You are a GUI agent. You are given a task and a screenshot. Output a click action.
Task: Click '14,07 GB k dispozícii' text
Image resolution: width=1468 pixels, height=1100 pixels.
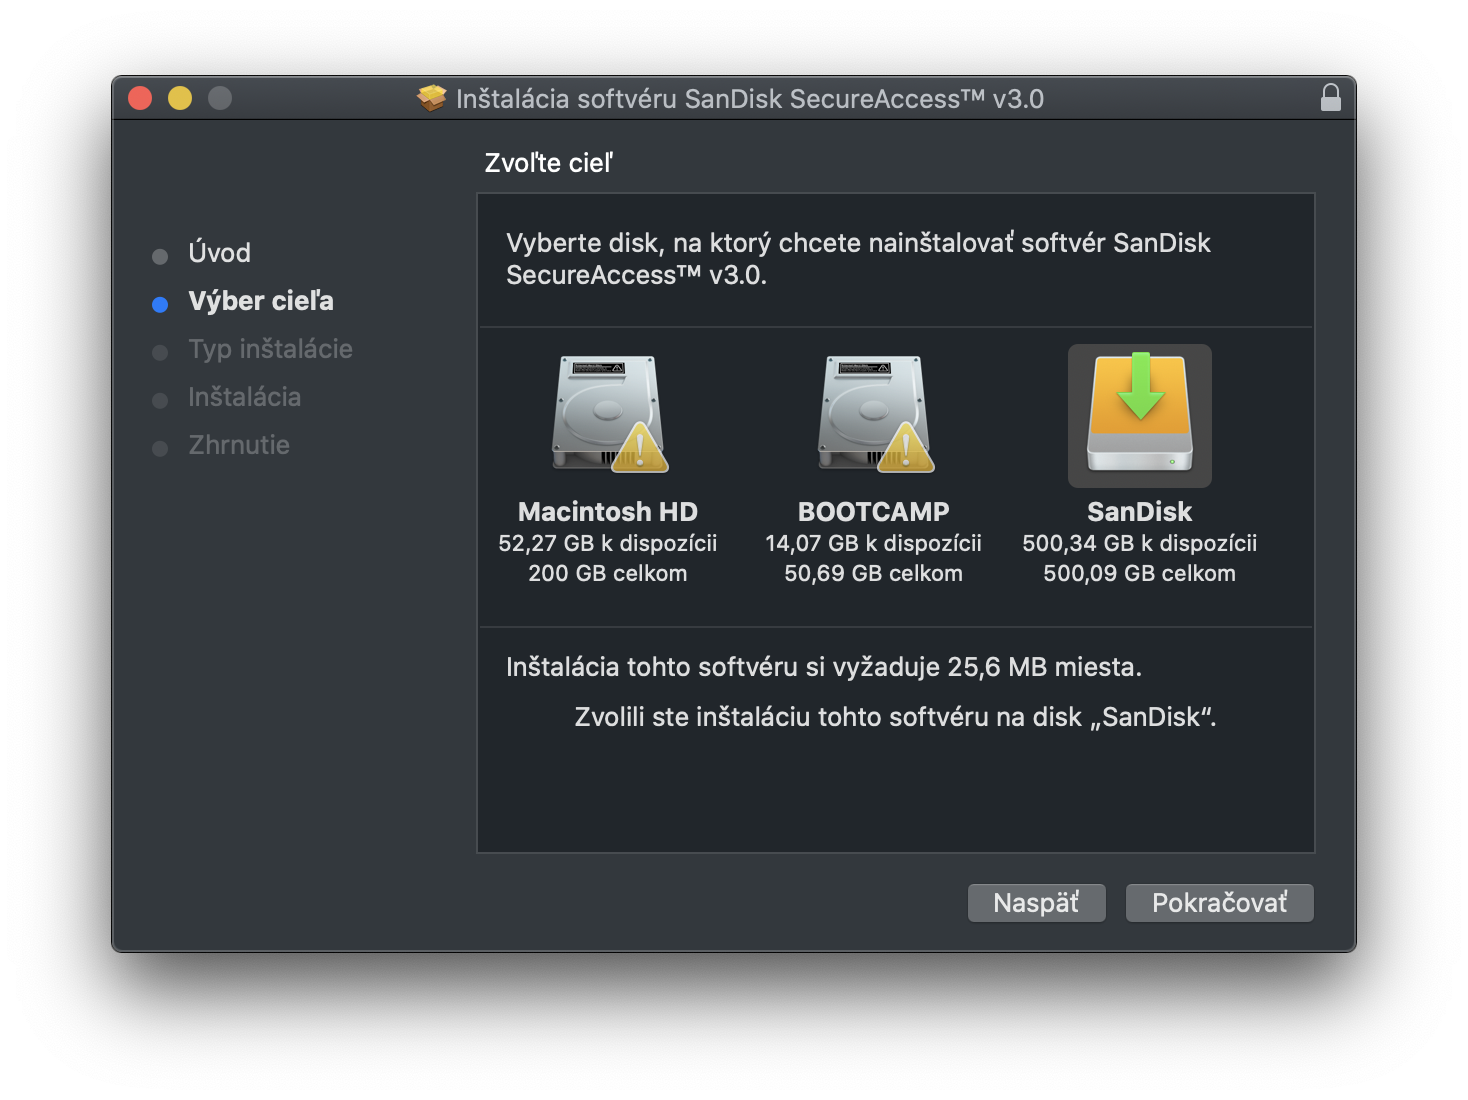click(x=874, y=543)
